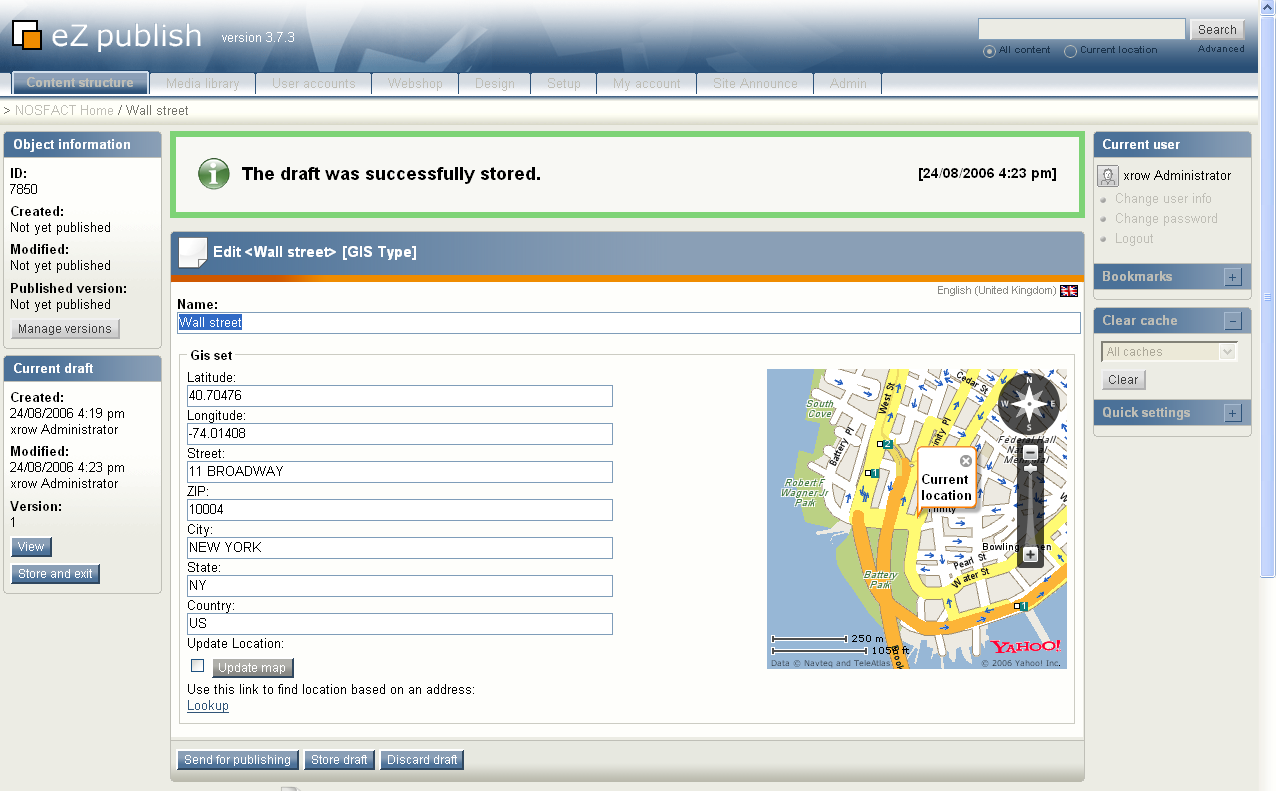Click the UK flag language icon
The height and width of the screenshot is (791, 1276).
pos(1069,291)
